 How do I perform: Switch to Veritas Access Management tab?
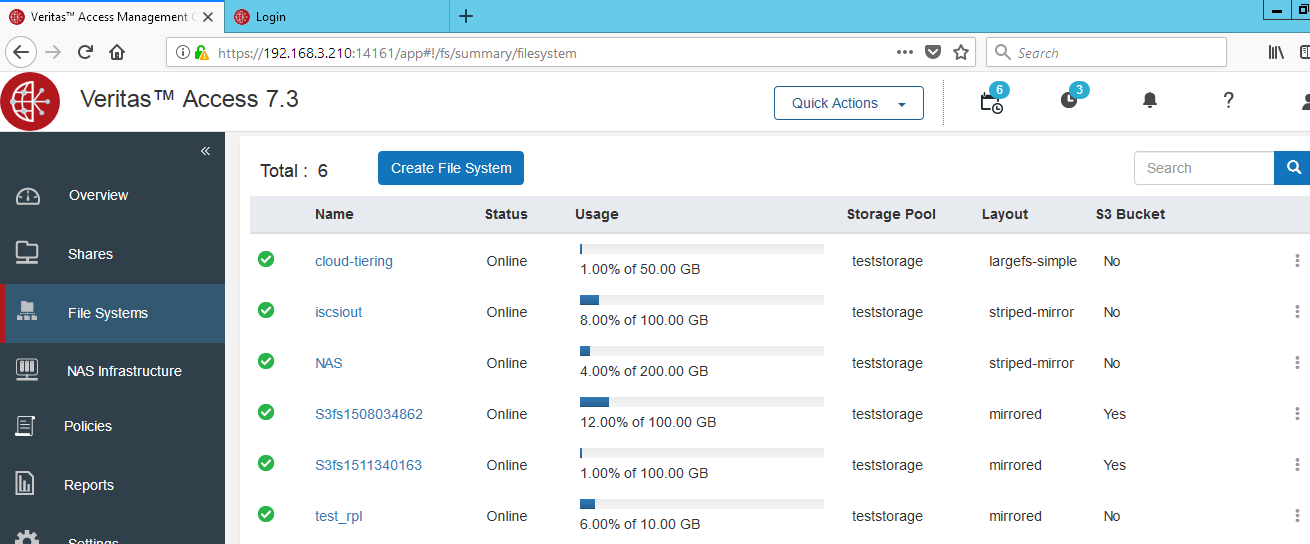[x=112, y=16]
